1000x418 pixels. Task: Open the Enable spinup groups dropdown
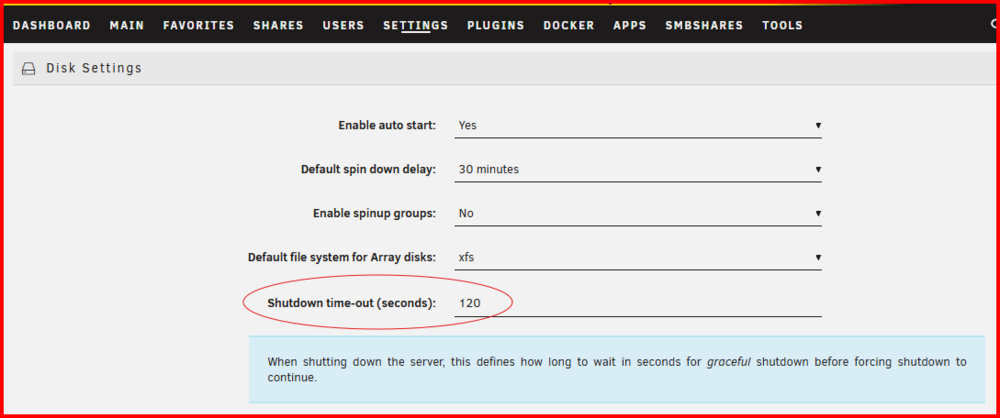638,214
